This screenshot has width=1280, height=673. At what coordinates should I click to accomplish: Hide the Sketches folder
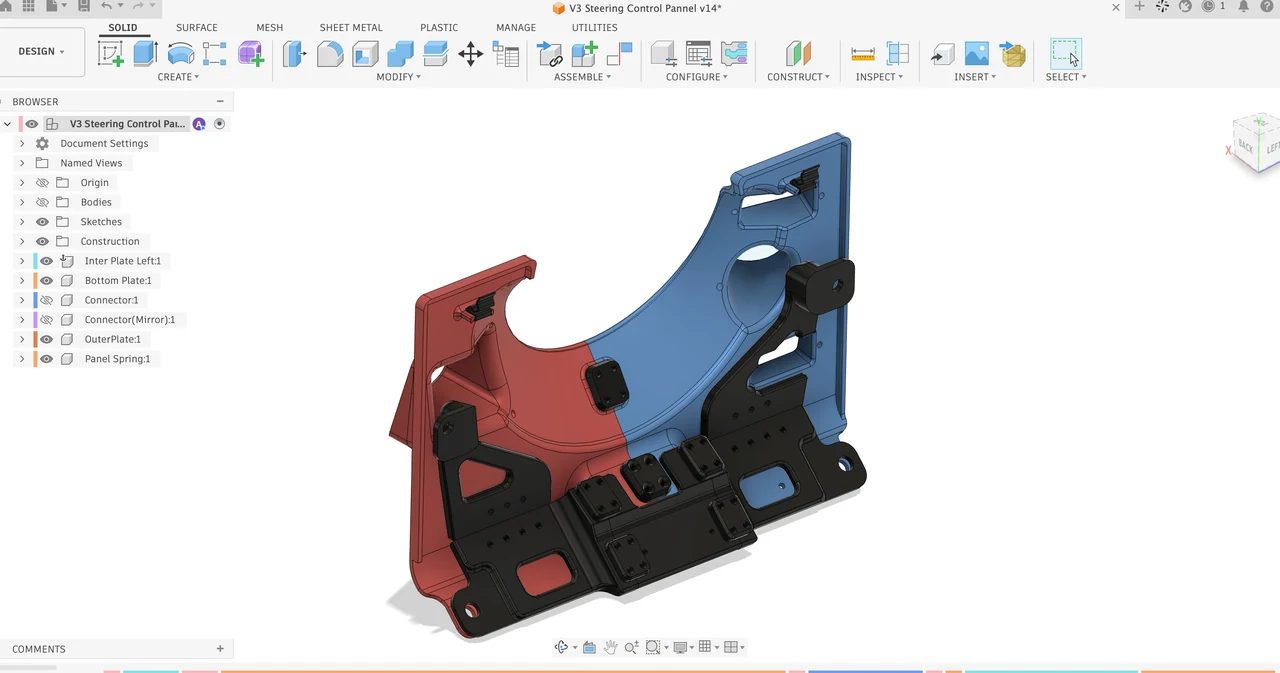42,222
